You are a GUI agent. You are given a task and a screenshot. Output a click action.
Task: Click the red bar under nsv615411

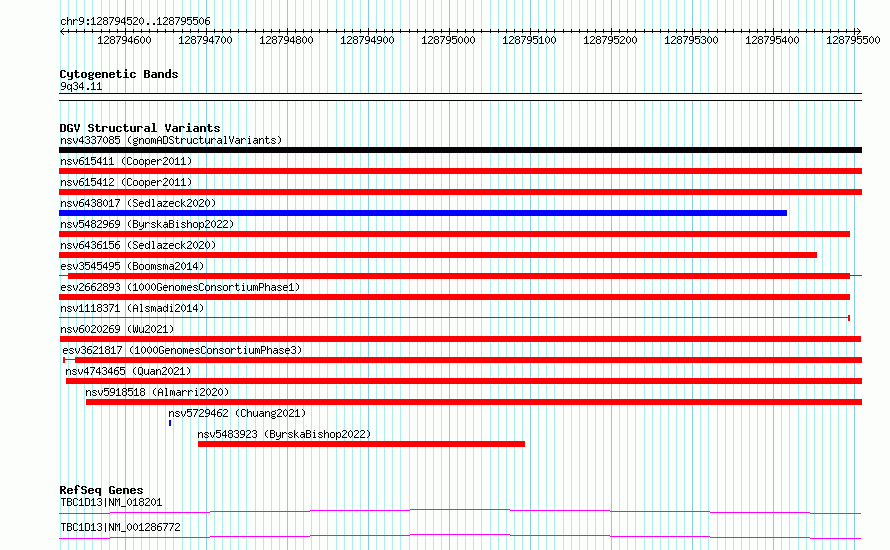pos(460,171)
